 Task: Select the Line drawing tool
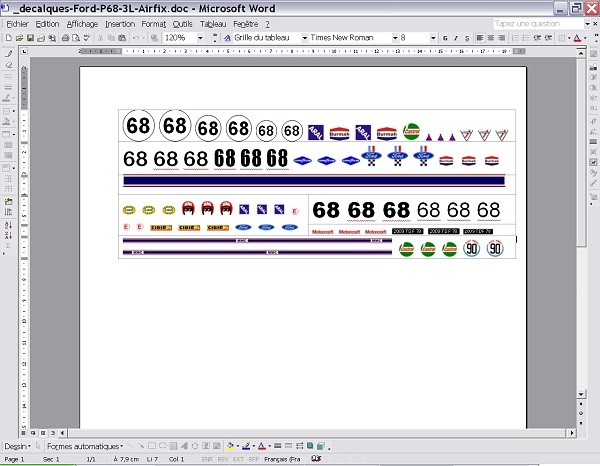(x=130, y=446)
